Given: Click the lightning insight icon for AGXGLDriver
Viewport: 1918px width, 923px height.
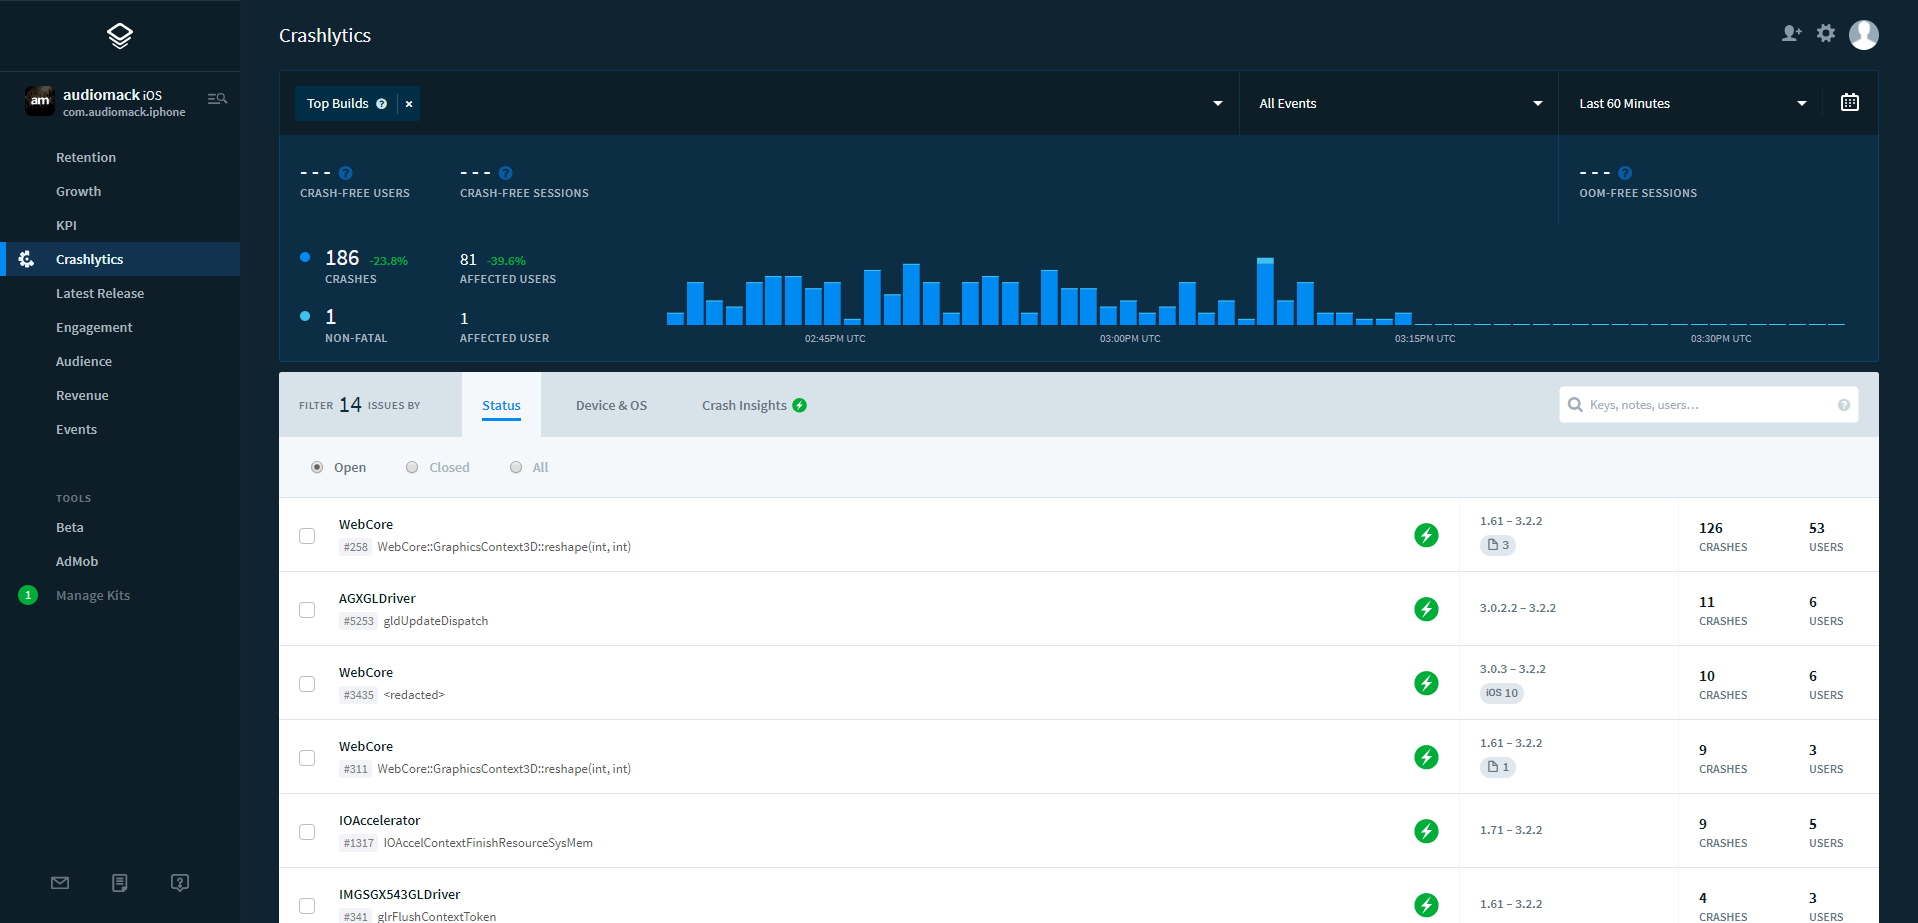Looking at the screenshot, I should pos(1426,609).
